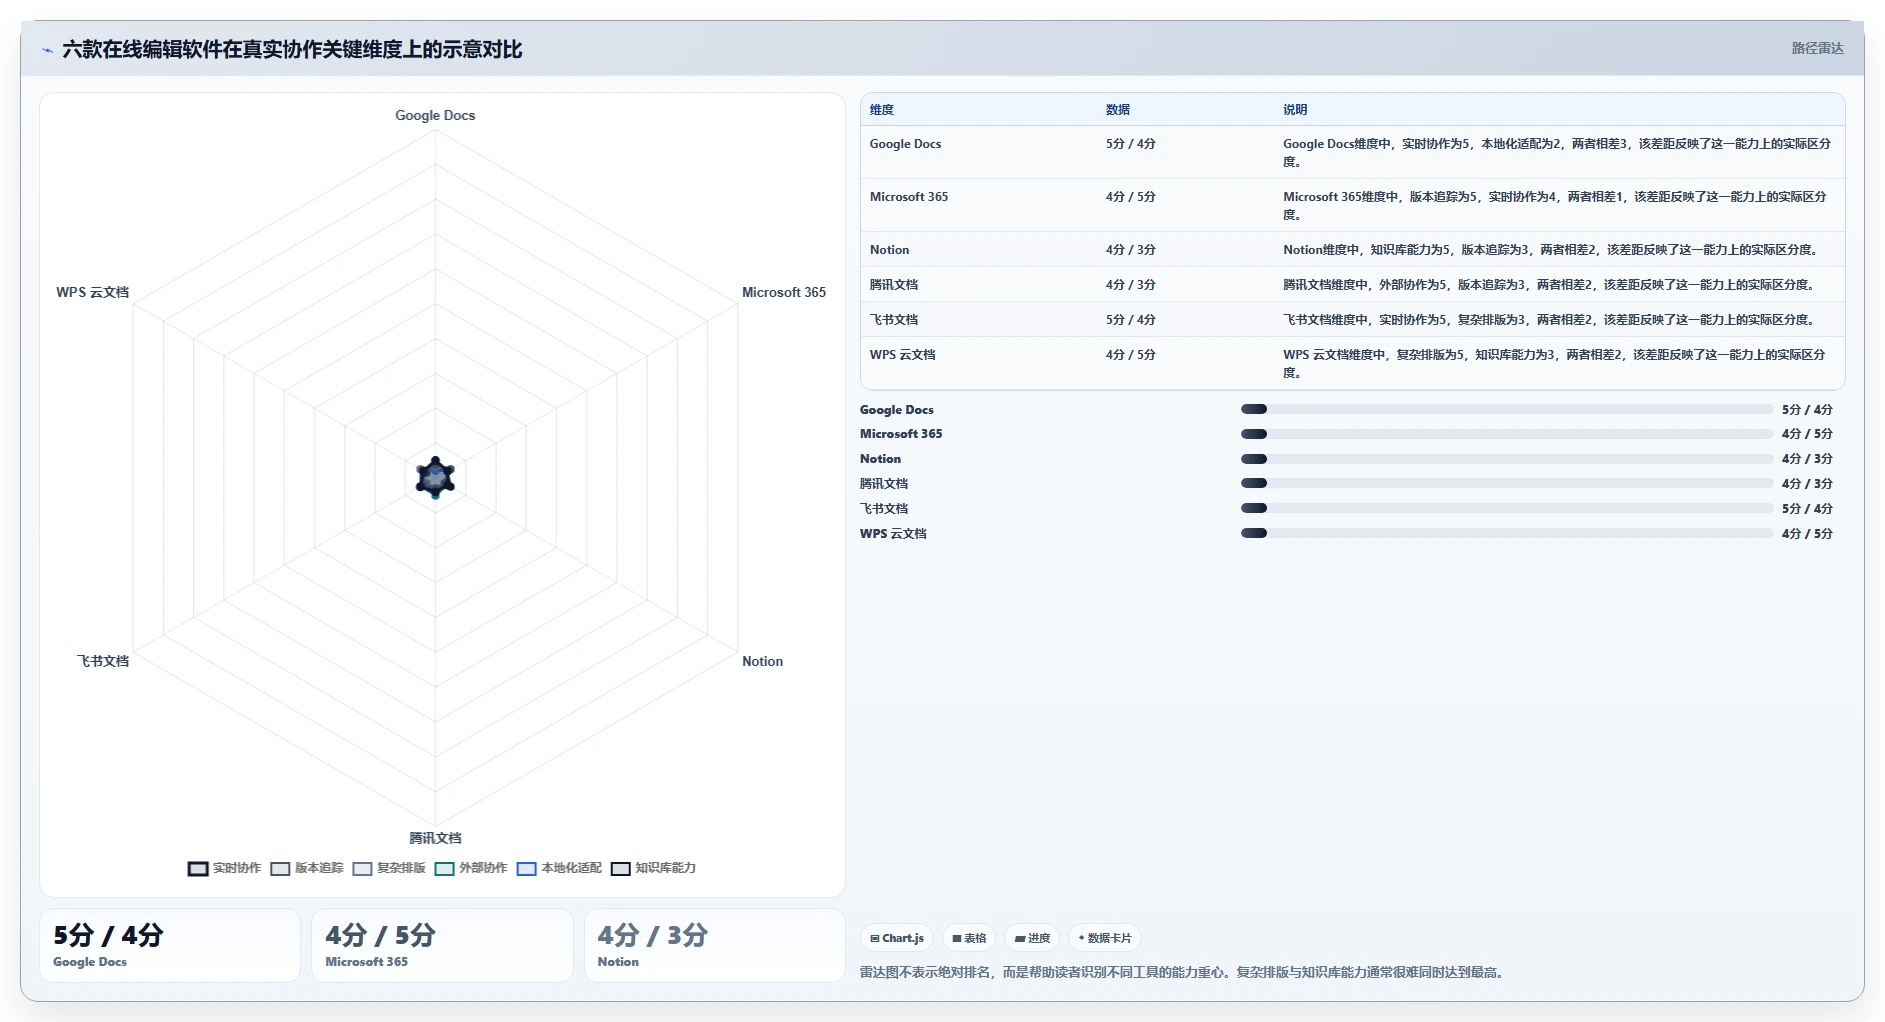Select the Microsoft 365 cell in the table
1885x1022 pixels.
click(x=909, y=197)
